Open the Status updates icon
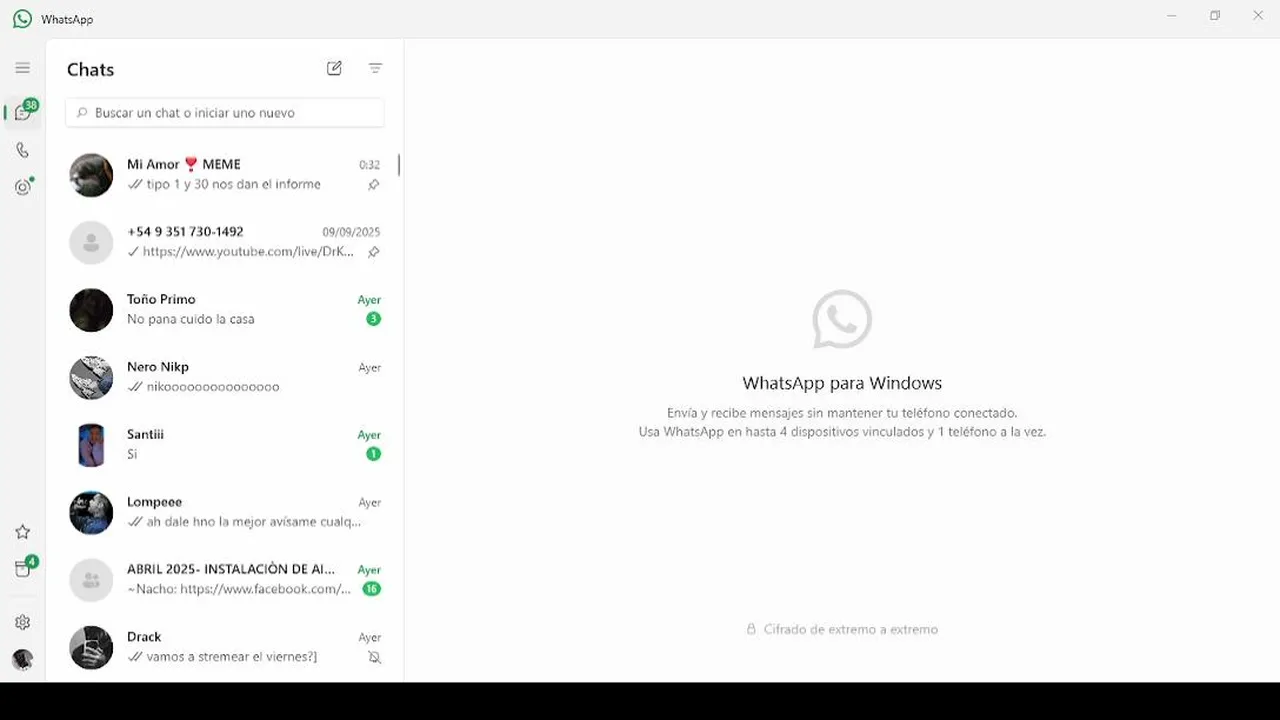Viewport: 1280px width, 720px height. click(x=23, y=187)
